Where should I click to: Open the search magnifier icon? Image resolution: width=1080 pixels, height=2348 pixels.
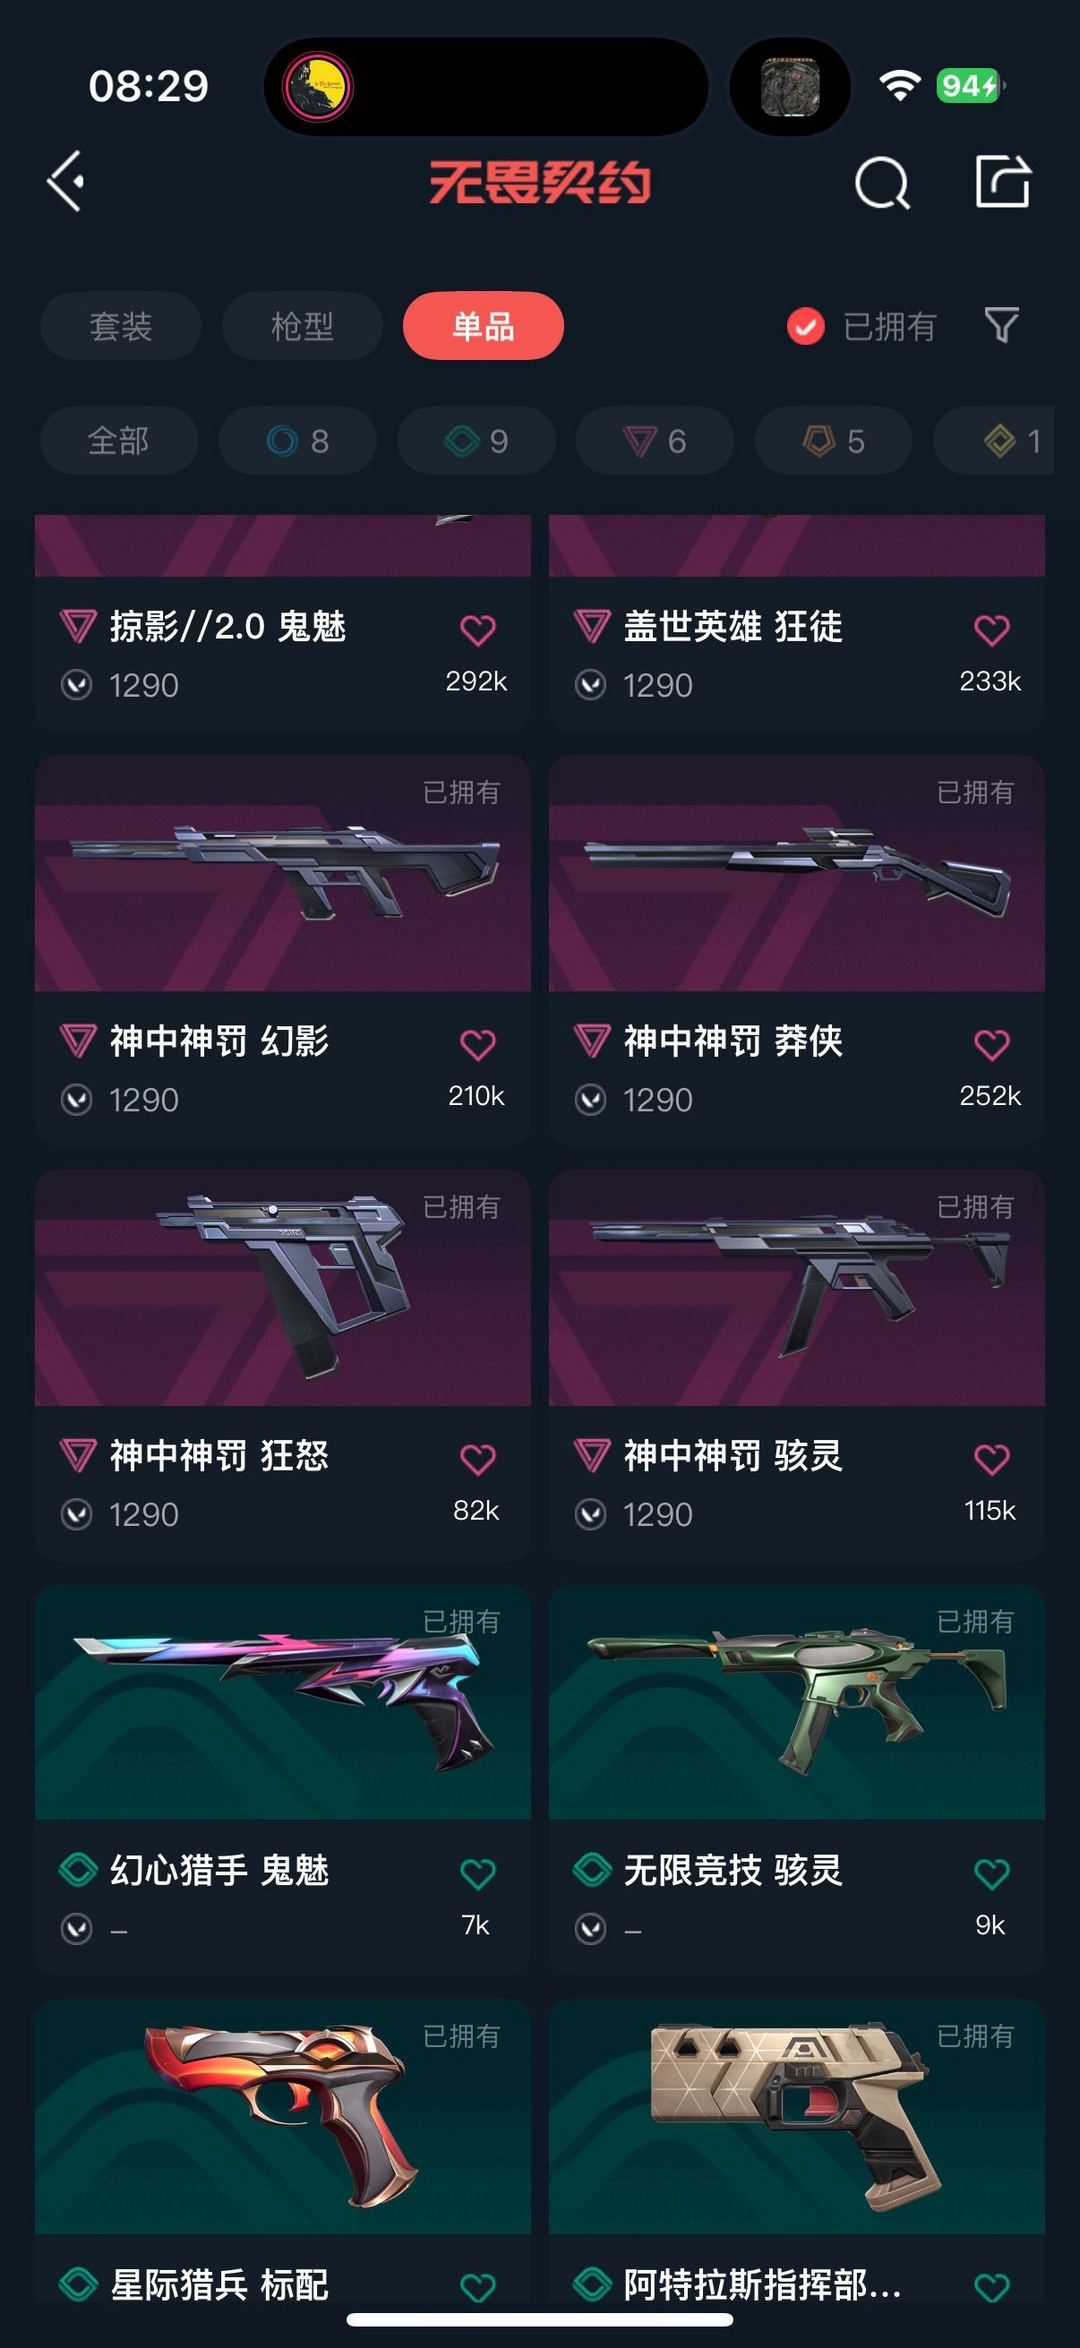[x=883, y=183]
